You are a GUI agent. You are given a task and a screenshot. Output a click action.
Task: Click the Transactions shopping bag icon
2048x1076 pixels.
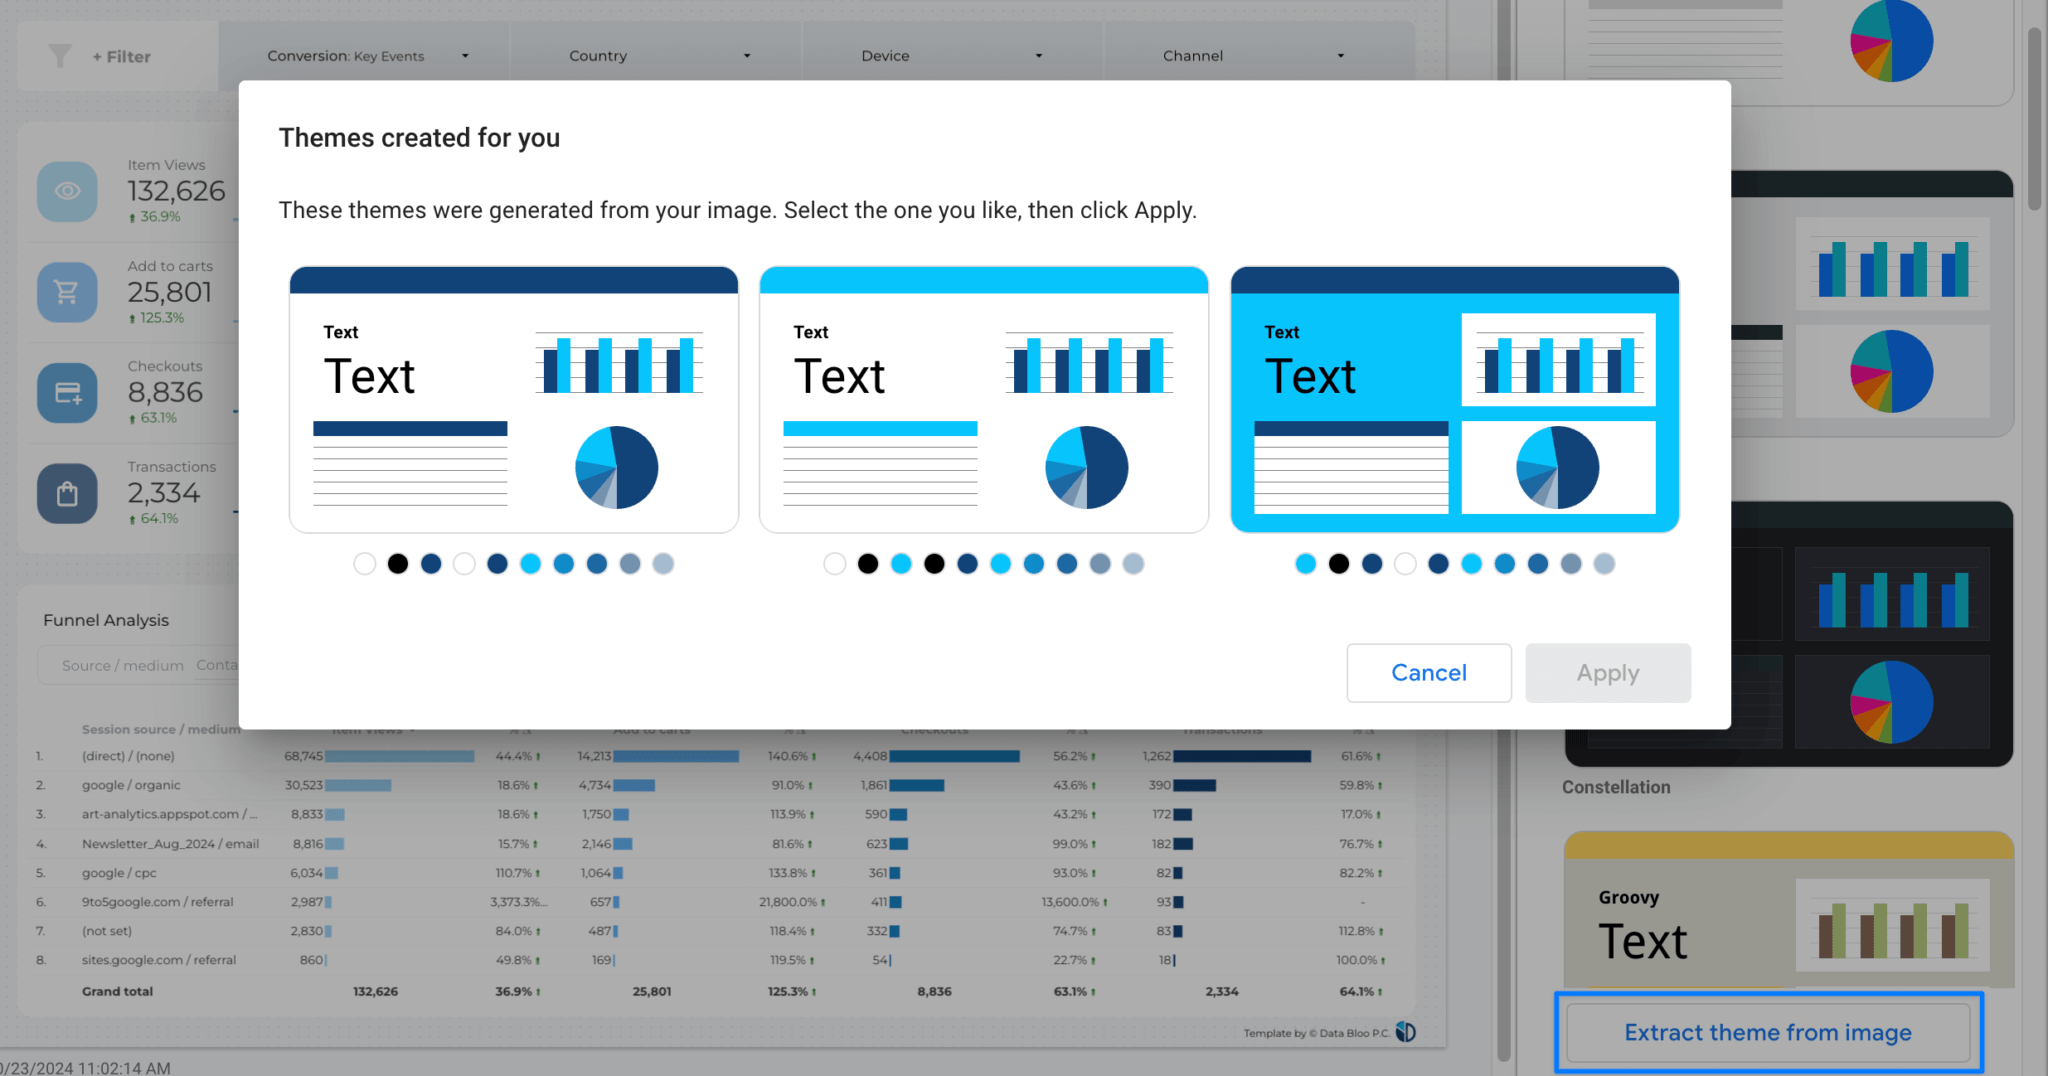pos(67,492)
